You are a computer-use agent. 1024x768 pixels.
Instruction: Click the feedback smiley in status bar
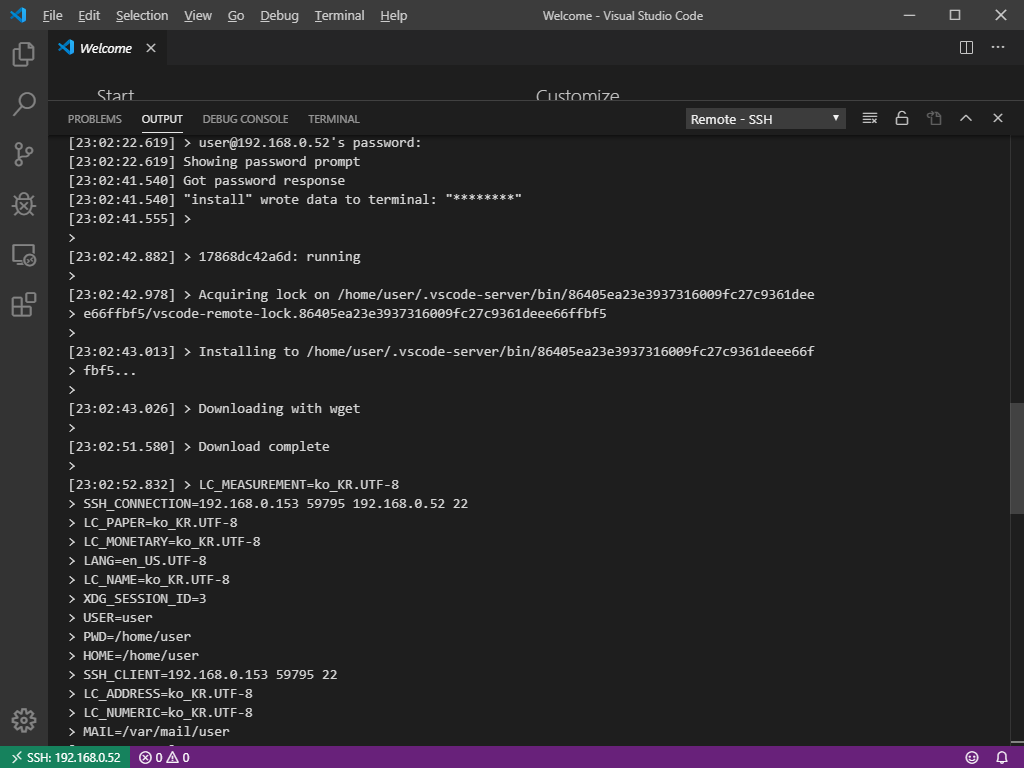972,758
